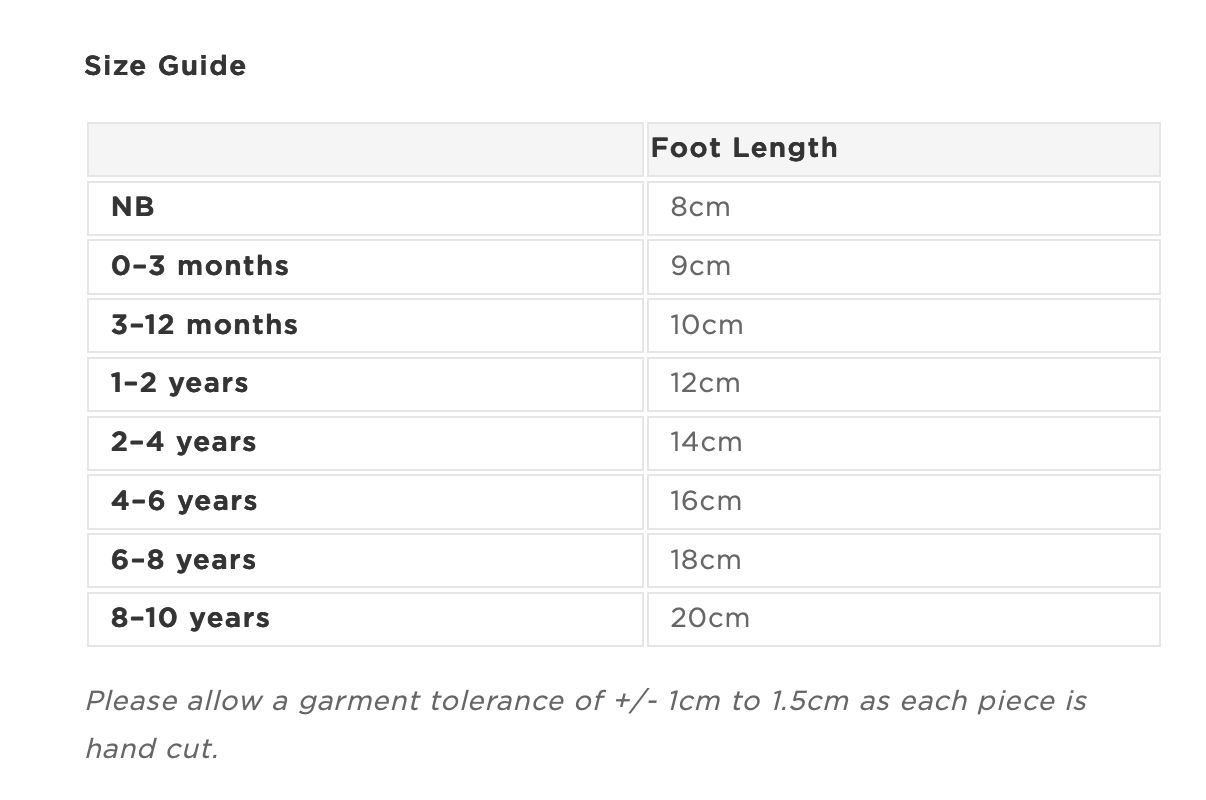Click the 2–4 years size label
The height and width of the screenshot is (800, 1206).
[184, 442]
